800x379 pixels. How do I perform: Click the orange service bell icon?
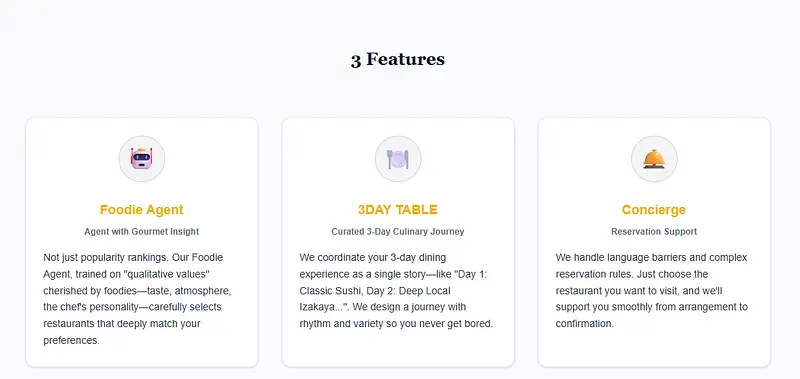654,159
